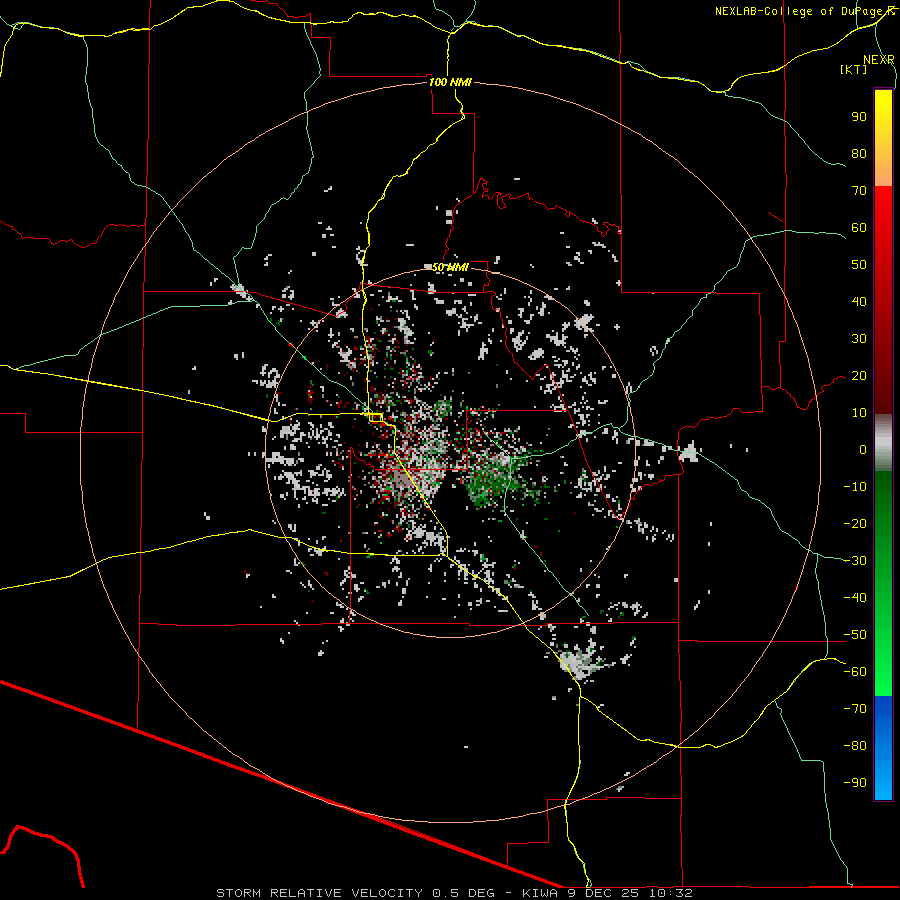Click the 50 value on color scale
Viewport: 900px width, 900px height.
tap(859, 265)
